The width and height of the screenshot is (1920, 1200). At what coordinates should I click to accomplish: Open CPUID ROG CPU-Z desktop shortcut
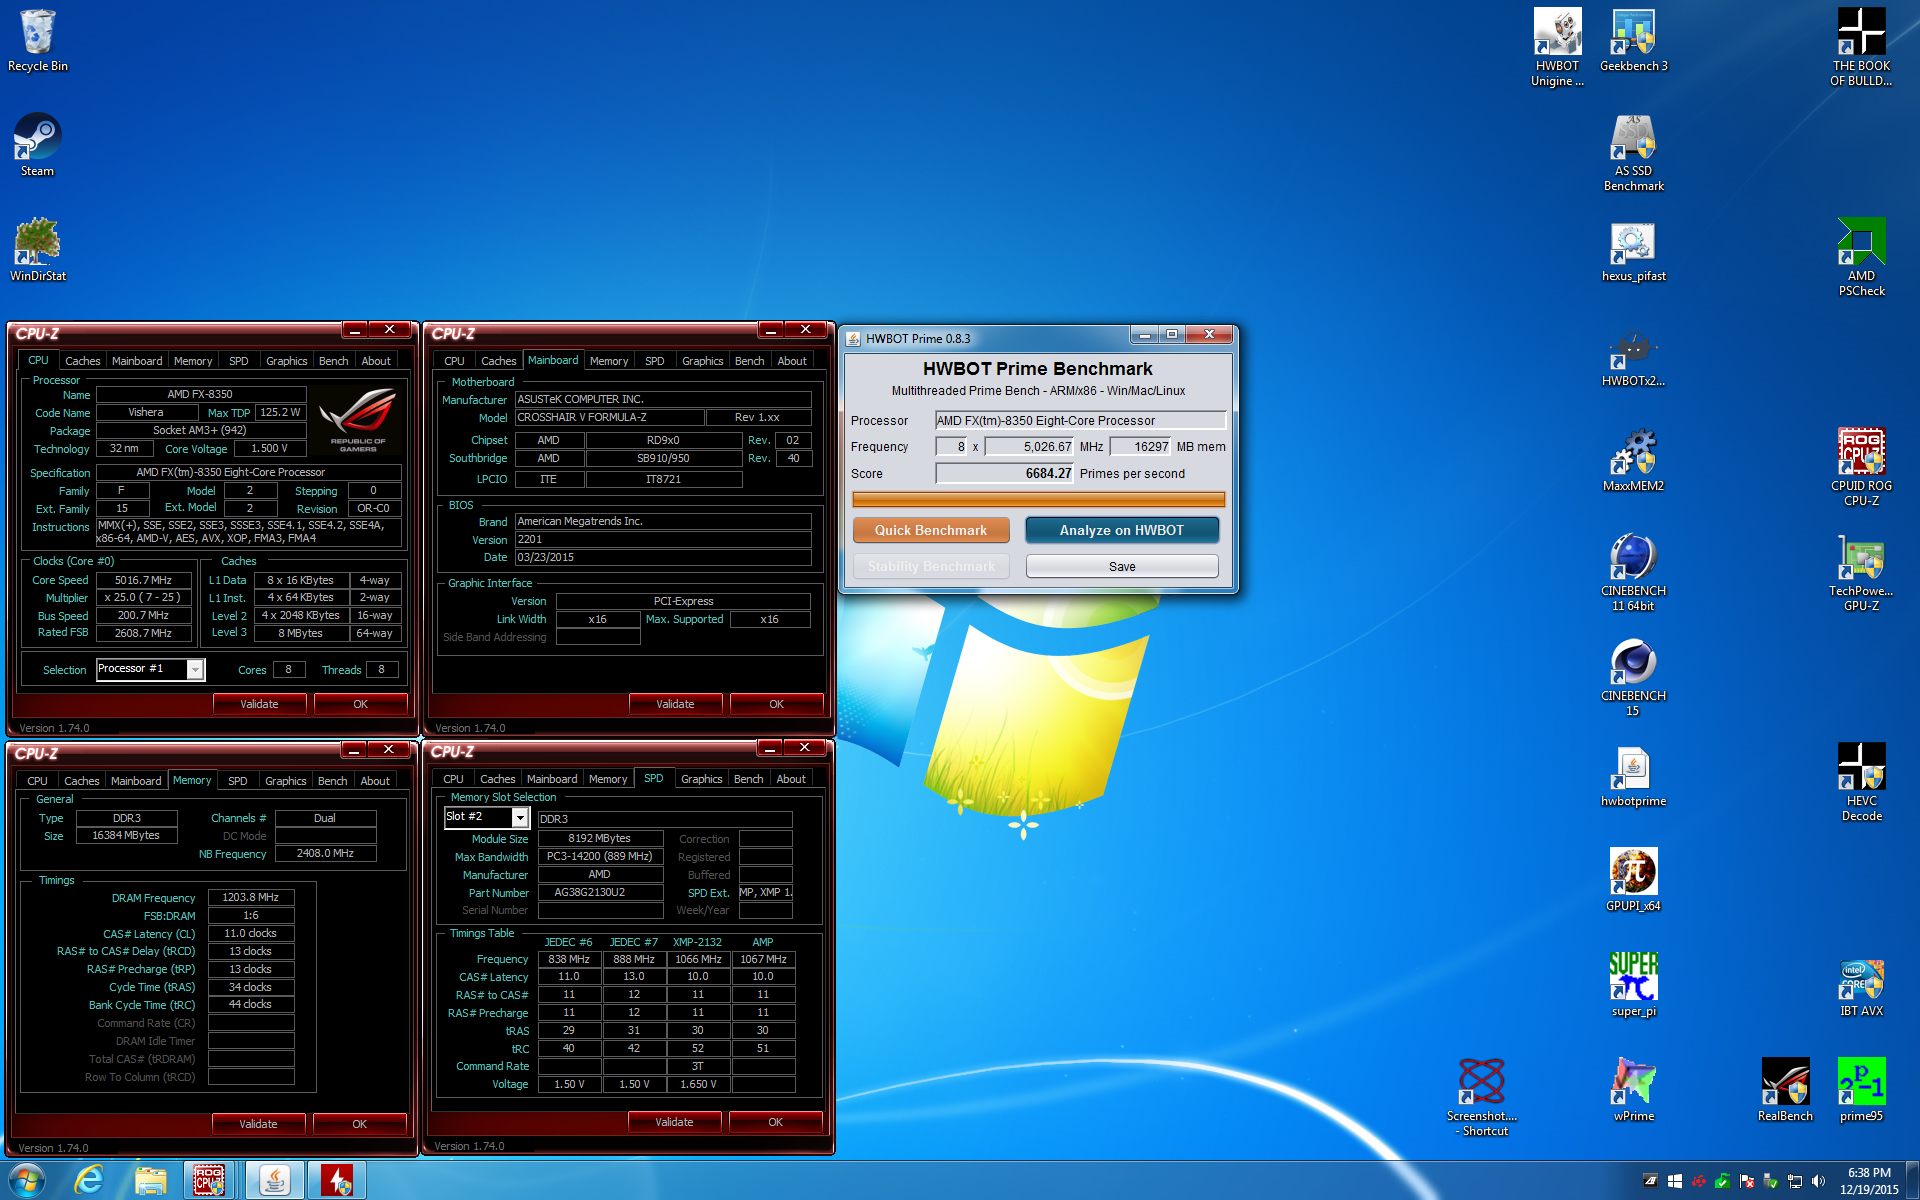(1861, 468)
